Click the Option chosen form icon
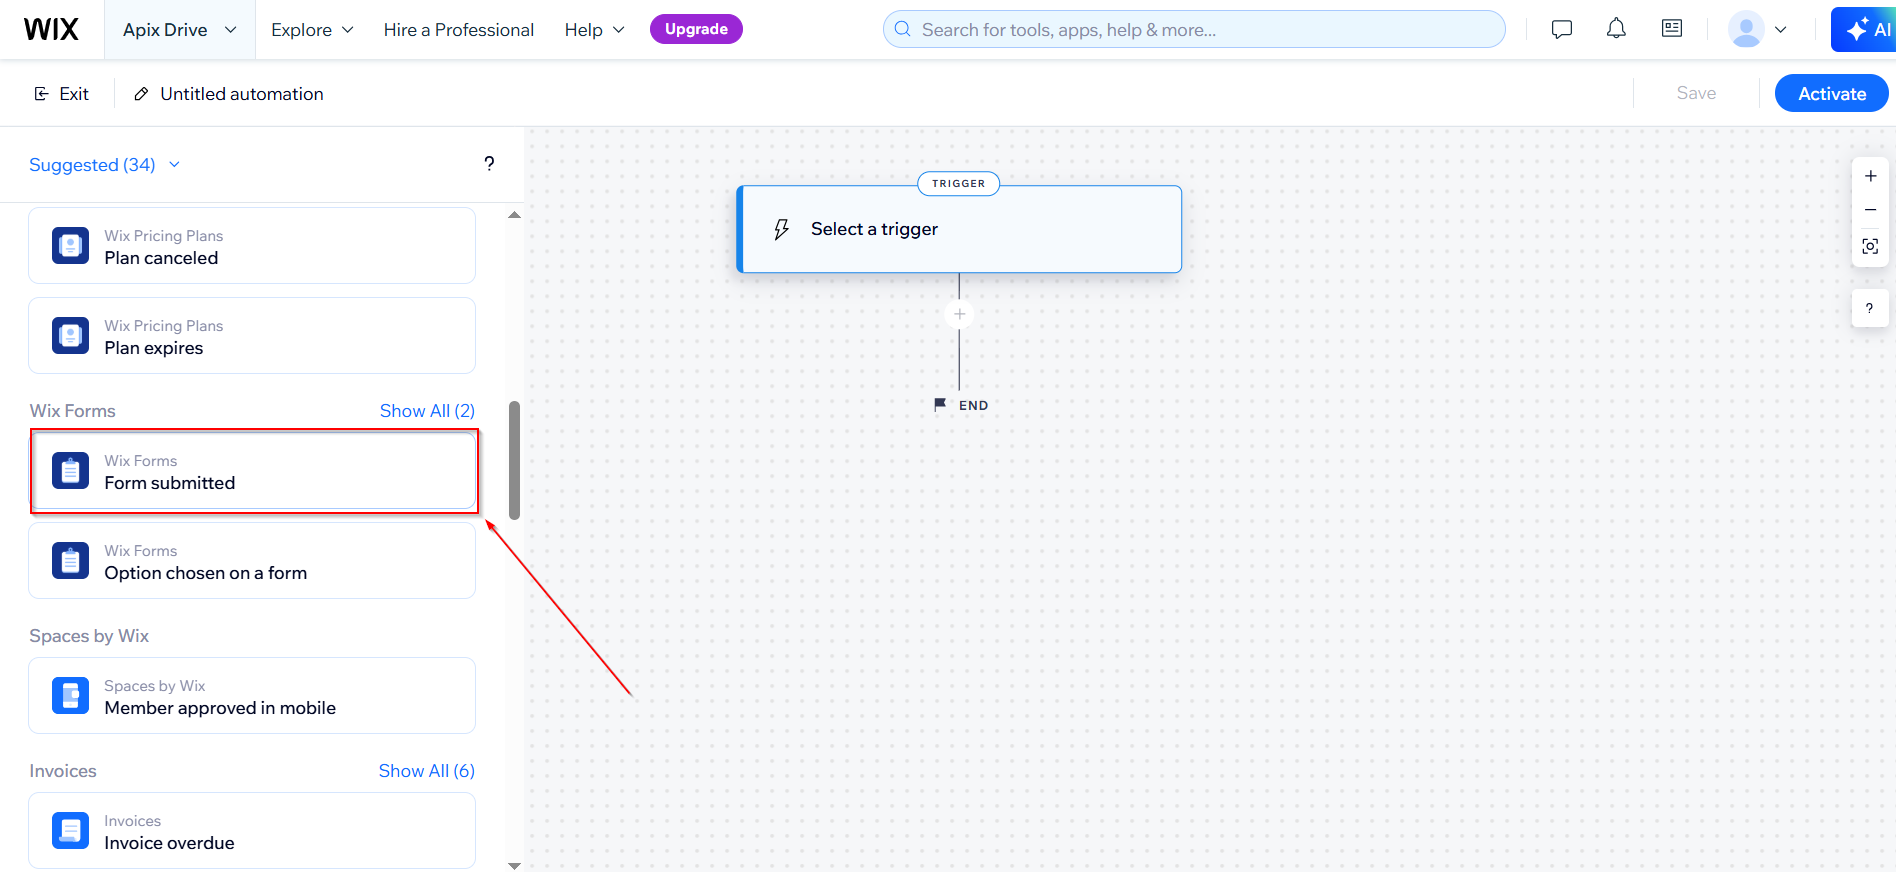The width and height of the screenshot is (1896, 872). (x=70, y=561)
